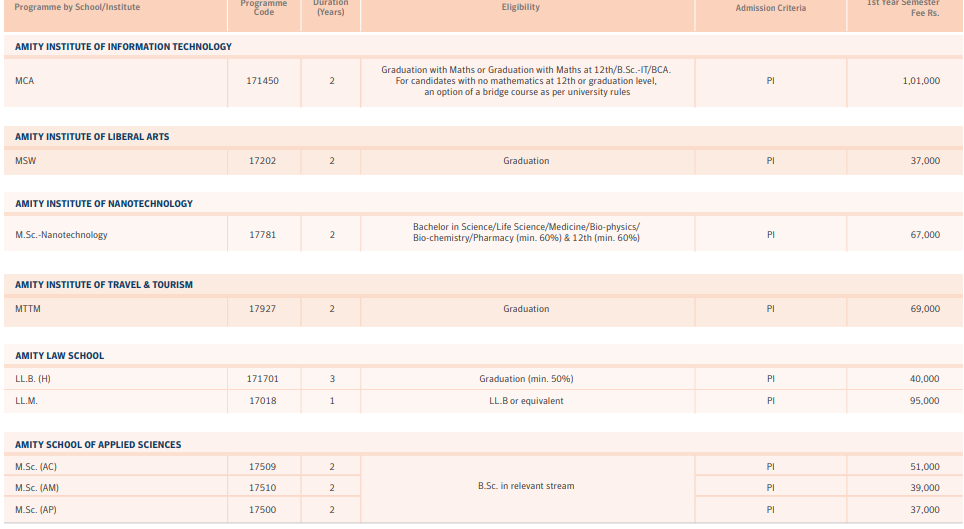This screenshot has height=529, width=964.
Task: Click the M.Sc.-Nanotechnology programme name
Action: [61, 235]
